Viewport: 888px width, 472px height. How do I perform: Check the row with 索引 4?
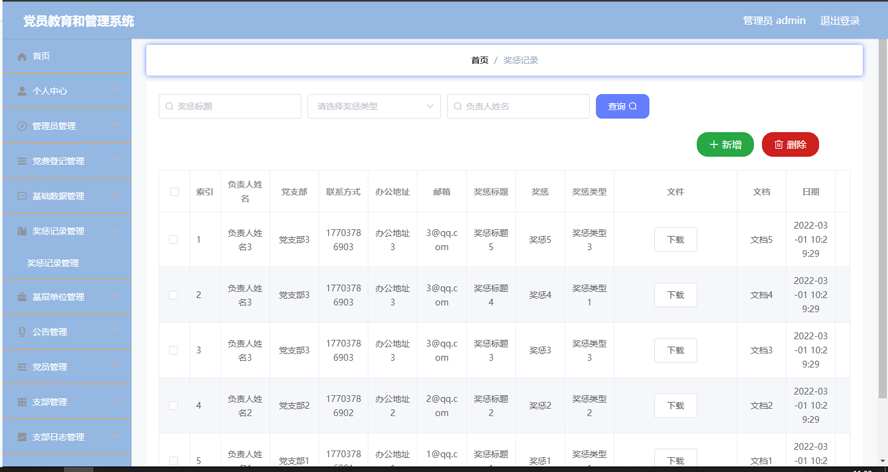[173, 406]
